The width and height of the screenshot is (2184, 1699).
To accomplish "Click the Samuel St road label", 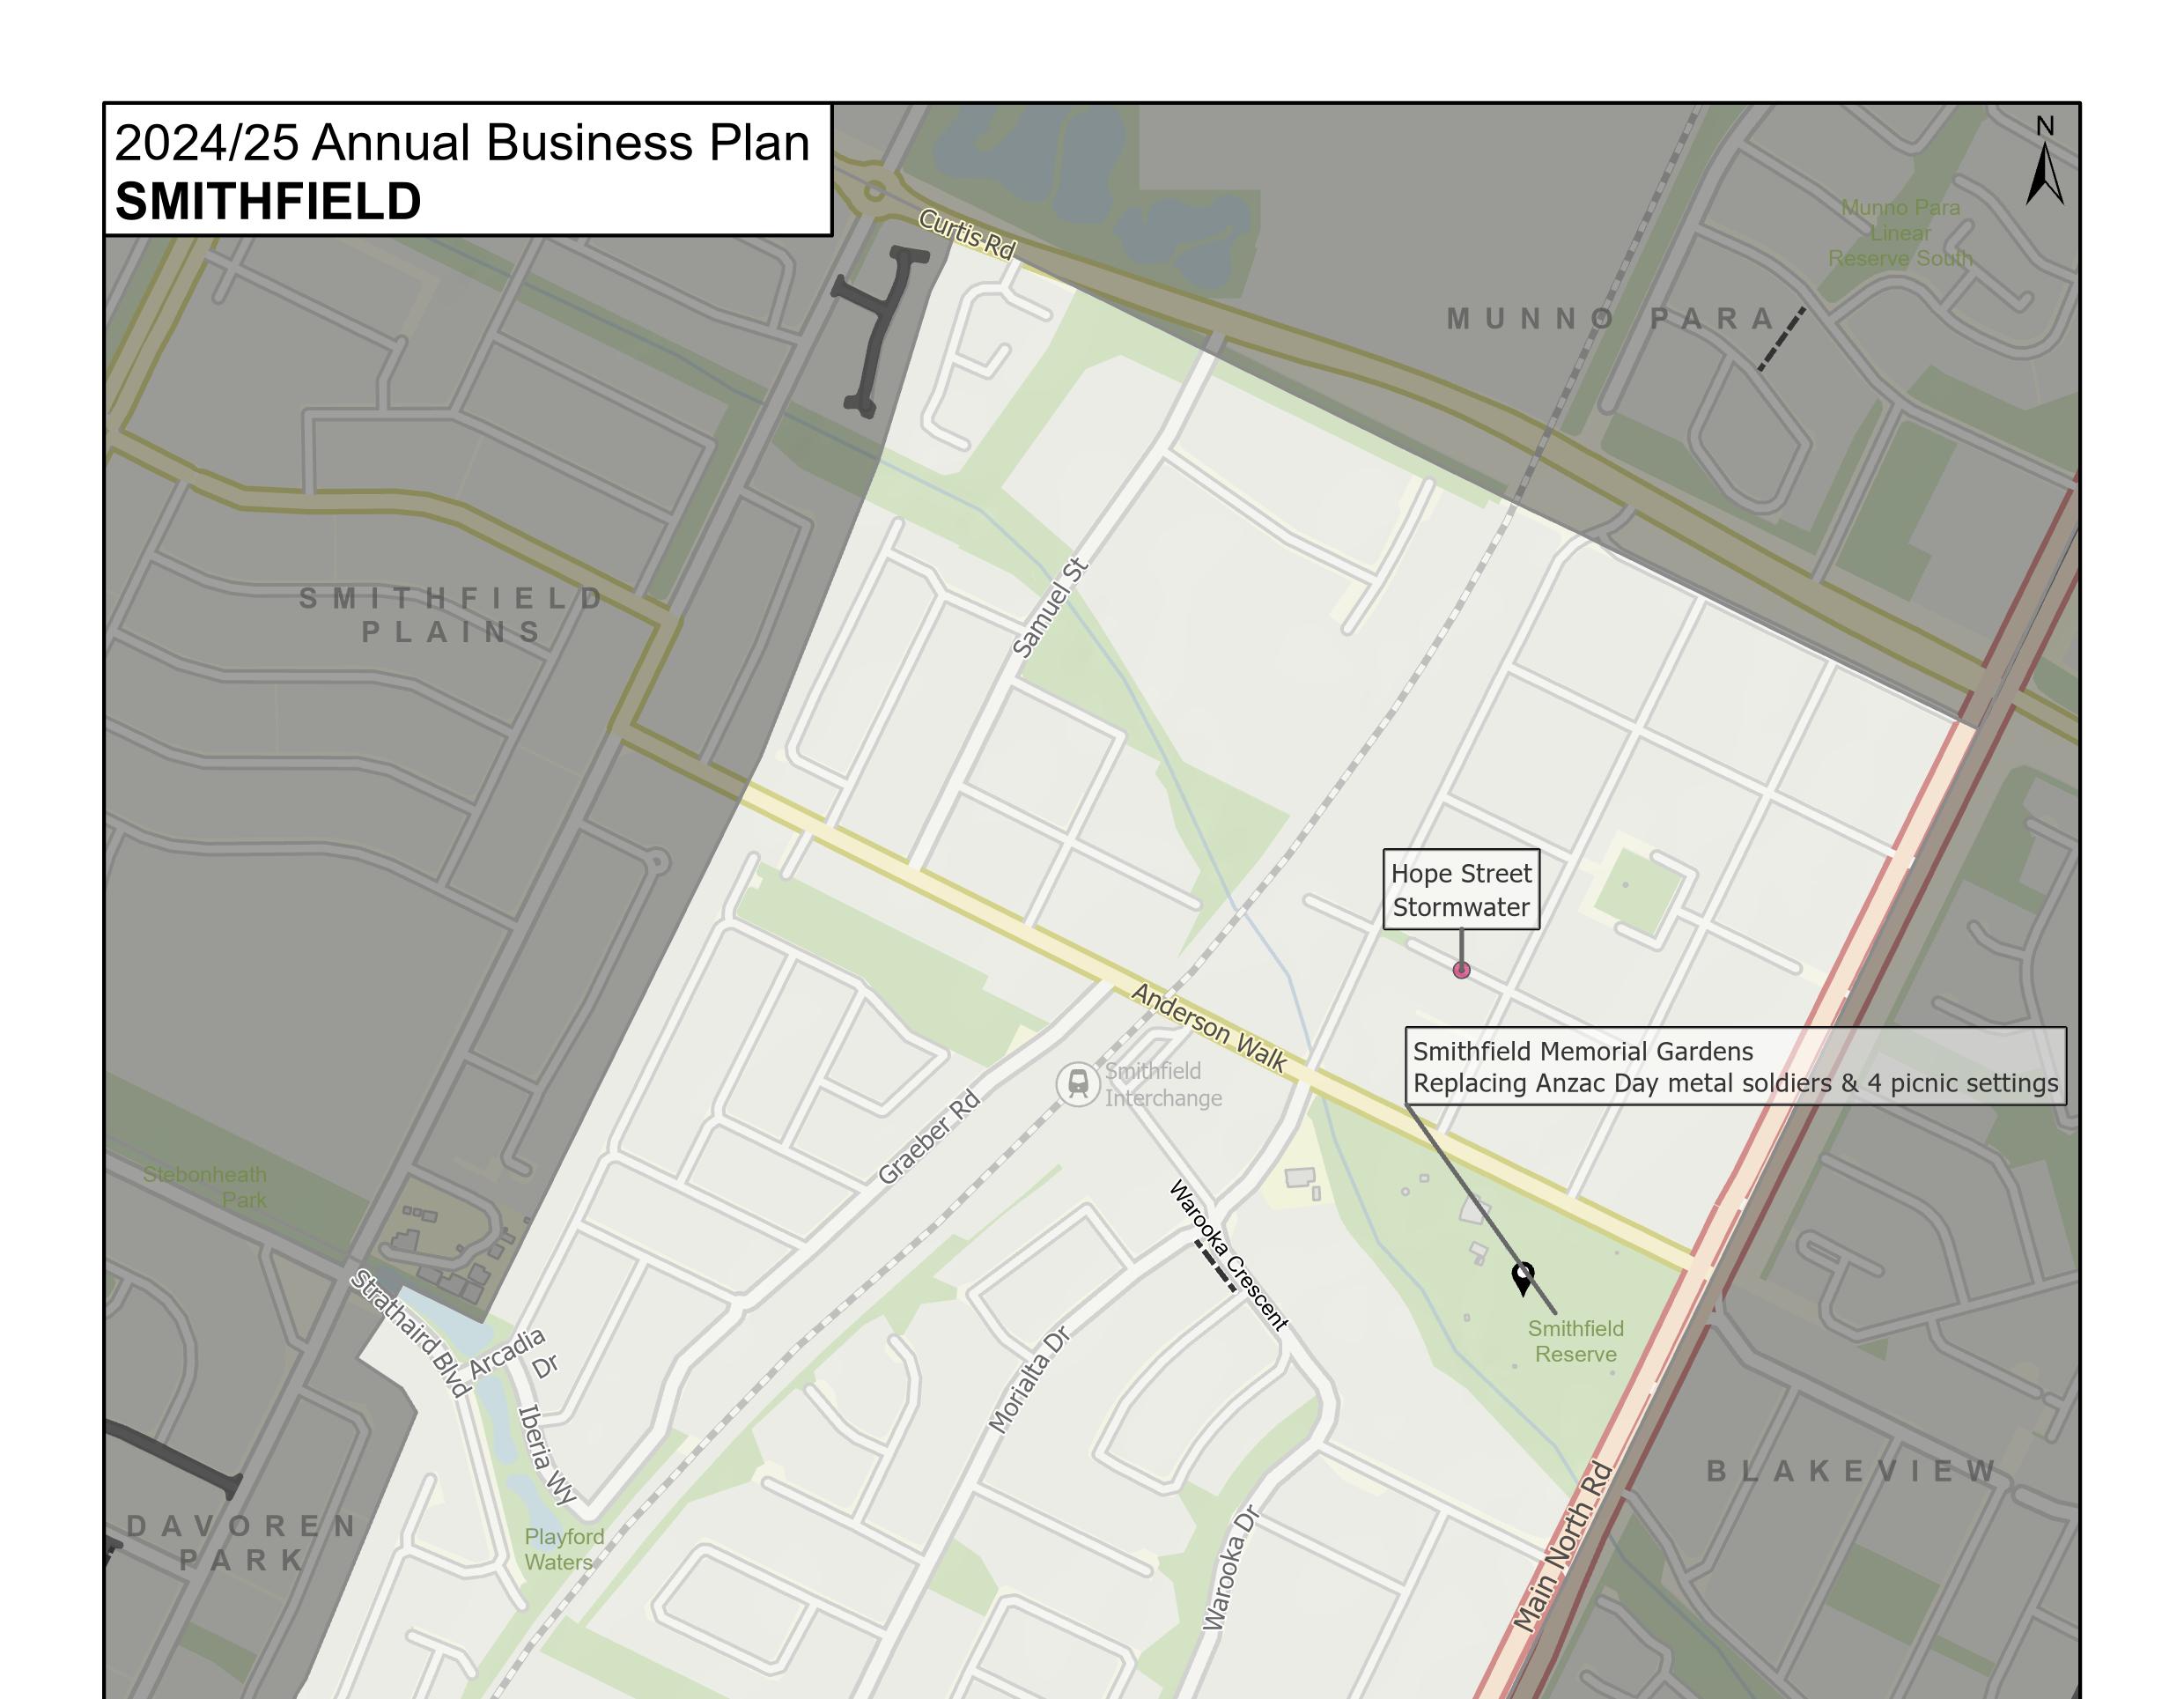I will coord(1050,607).
